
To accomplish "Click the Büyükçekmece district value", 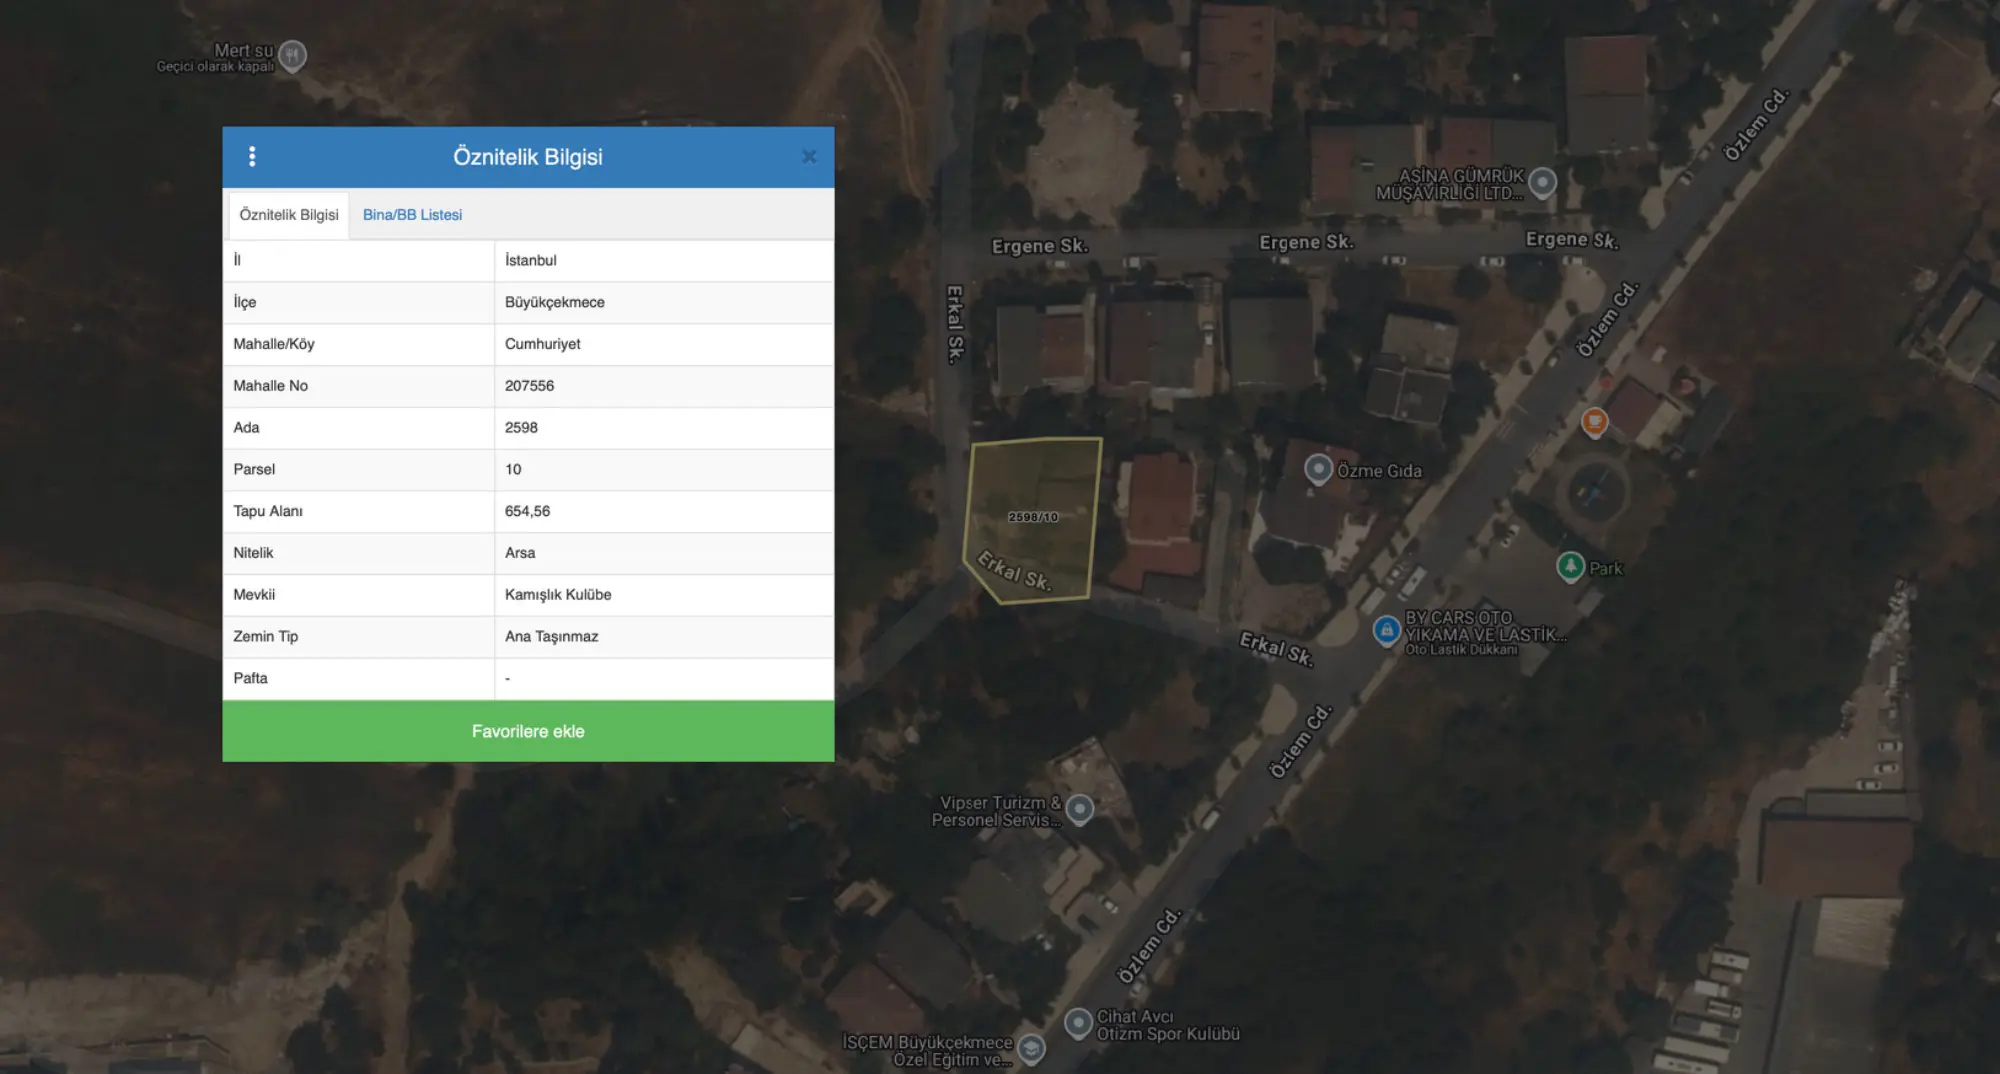I will coord(664,302).
